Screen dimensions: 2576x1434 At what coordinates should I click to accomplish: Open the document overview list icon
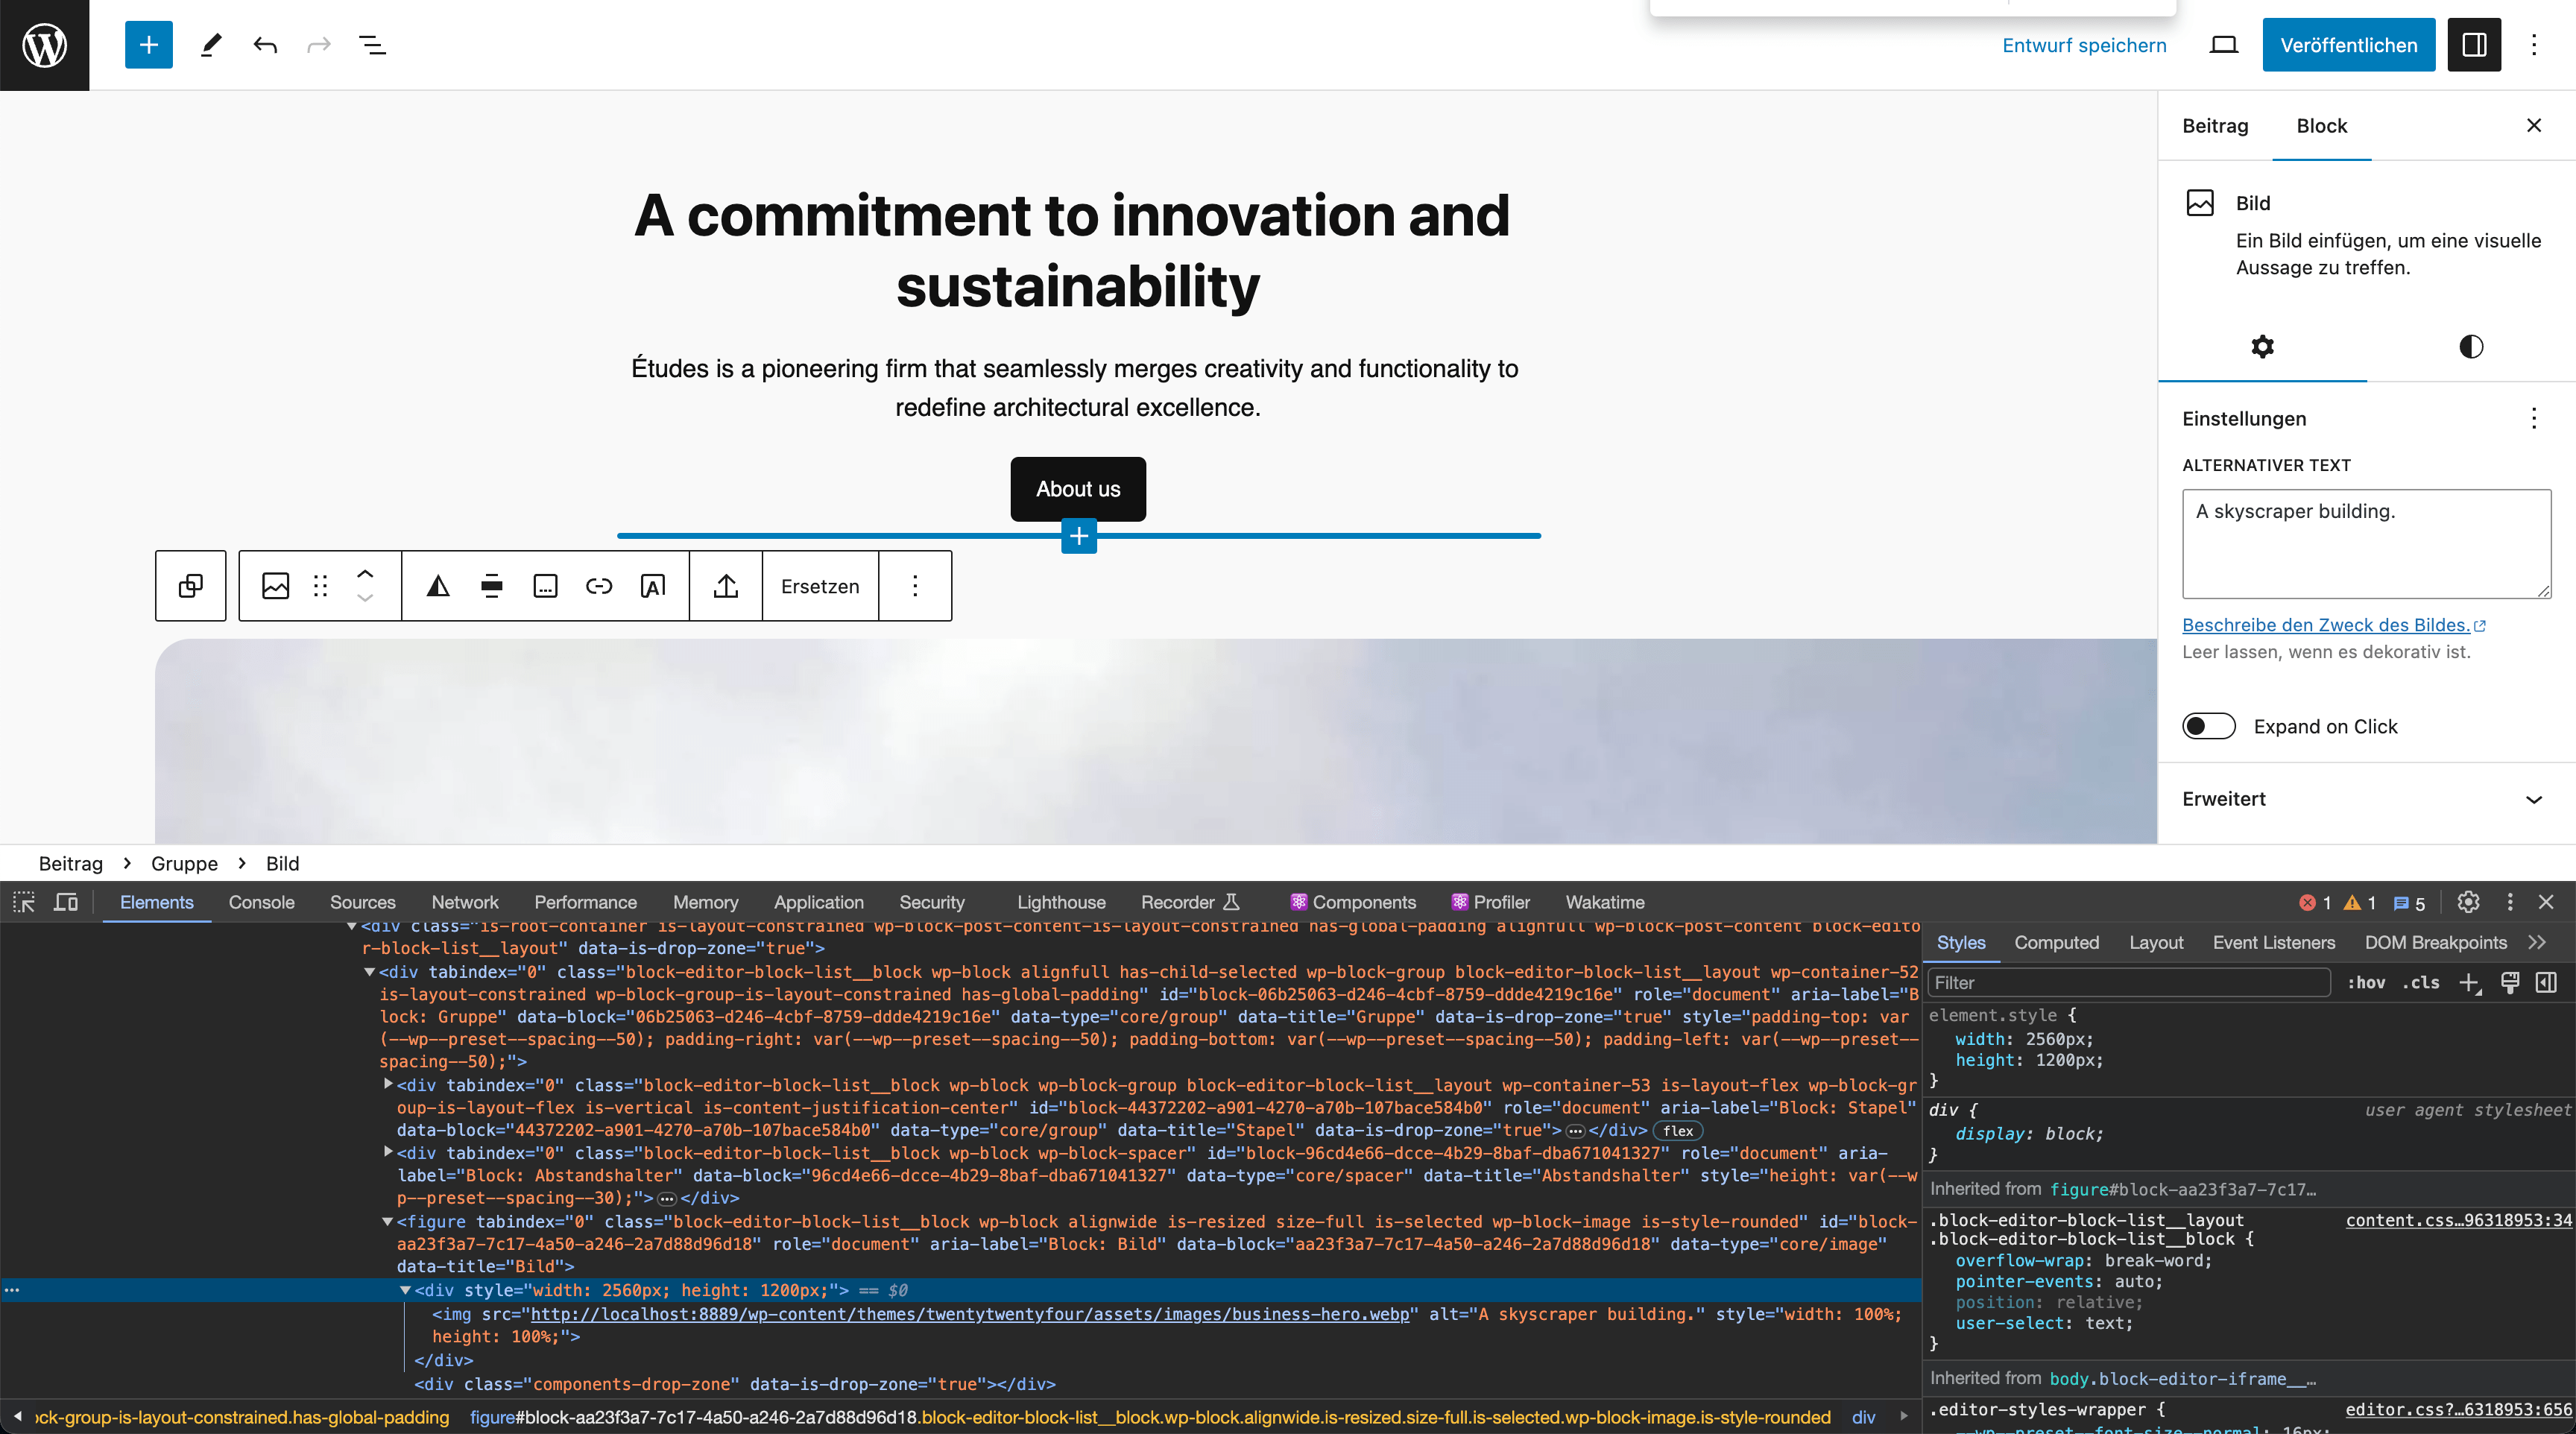372,45
